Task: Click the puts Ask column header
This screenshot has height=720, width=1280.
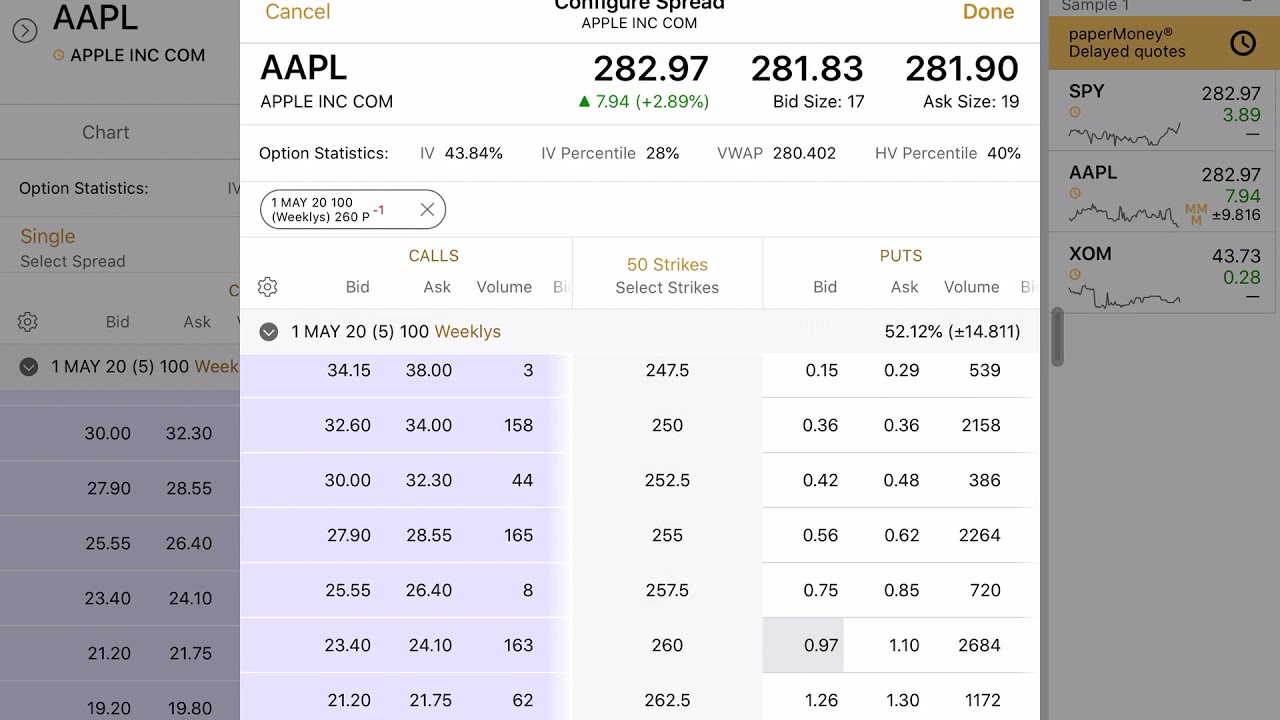Action: [x=904, y=287]
